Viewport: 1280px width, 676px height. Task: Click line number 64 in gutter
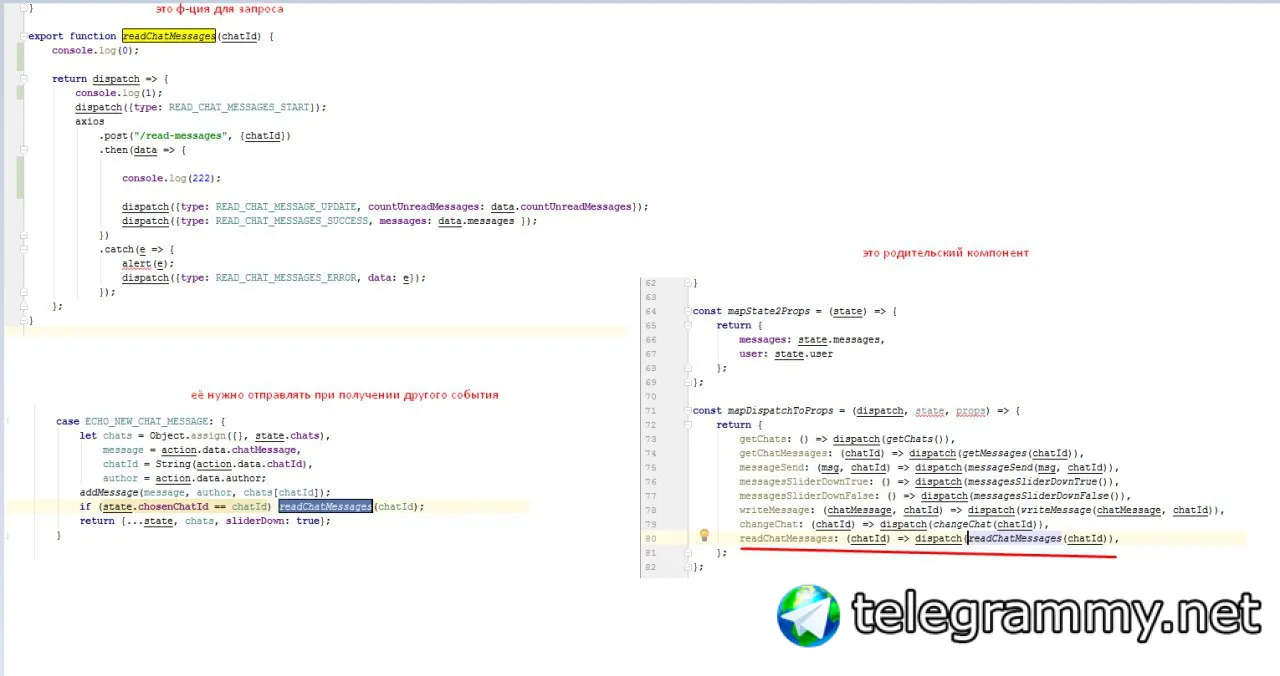coord(651,312)
